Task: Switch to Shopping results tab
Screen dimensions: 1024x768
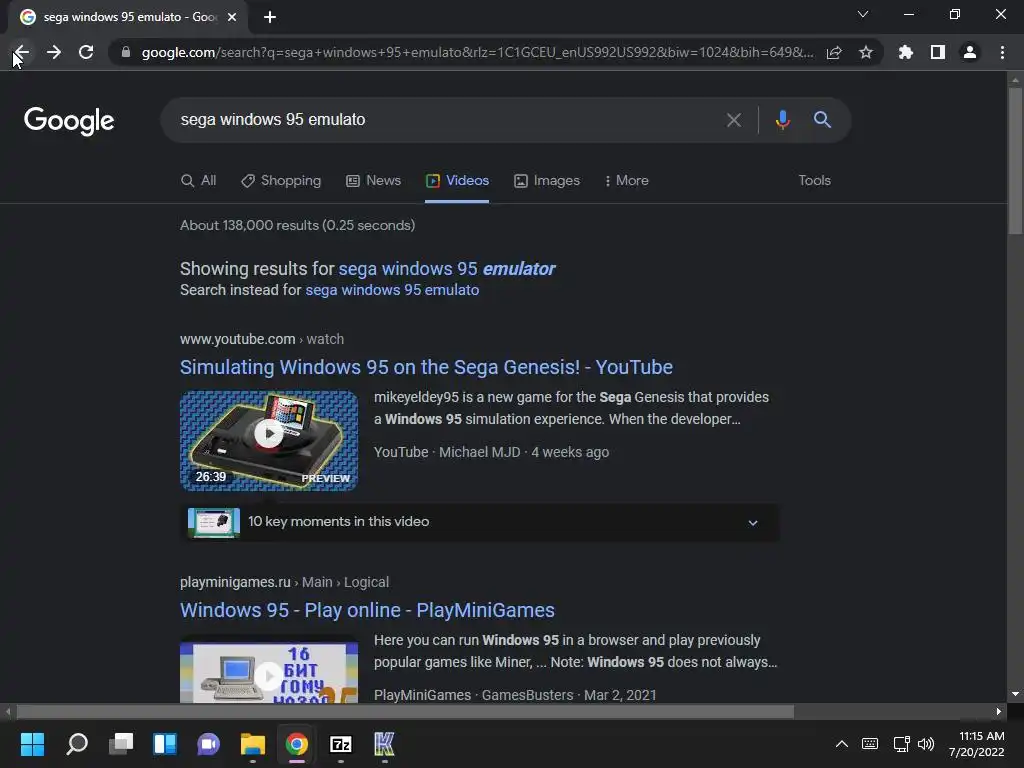Action: coord(281,181)
